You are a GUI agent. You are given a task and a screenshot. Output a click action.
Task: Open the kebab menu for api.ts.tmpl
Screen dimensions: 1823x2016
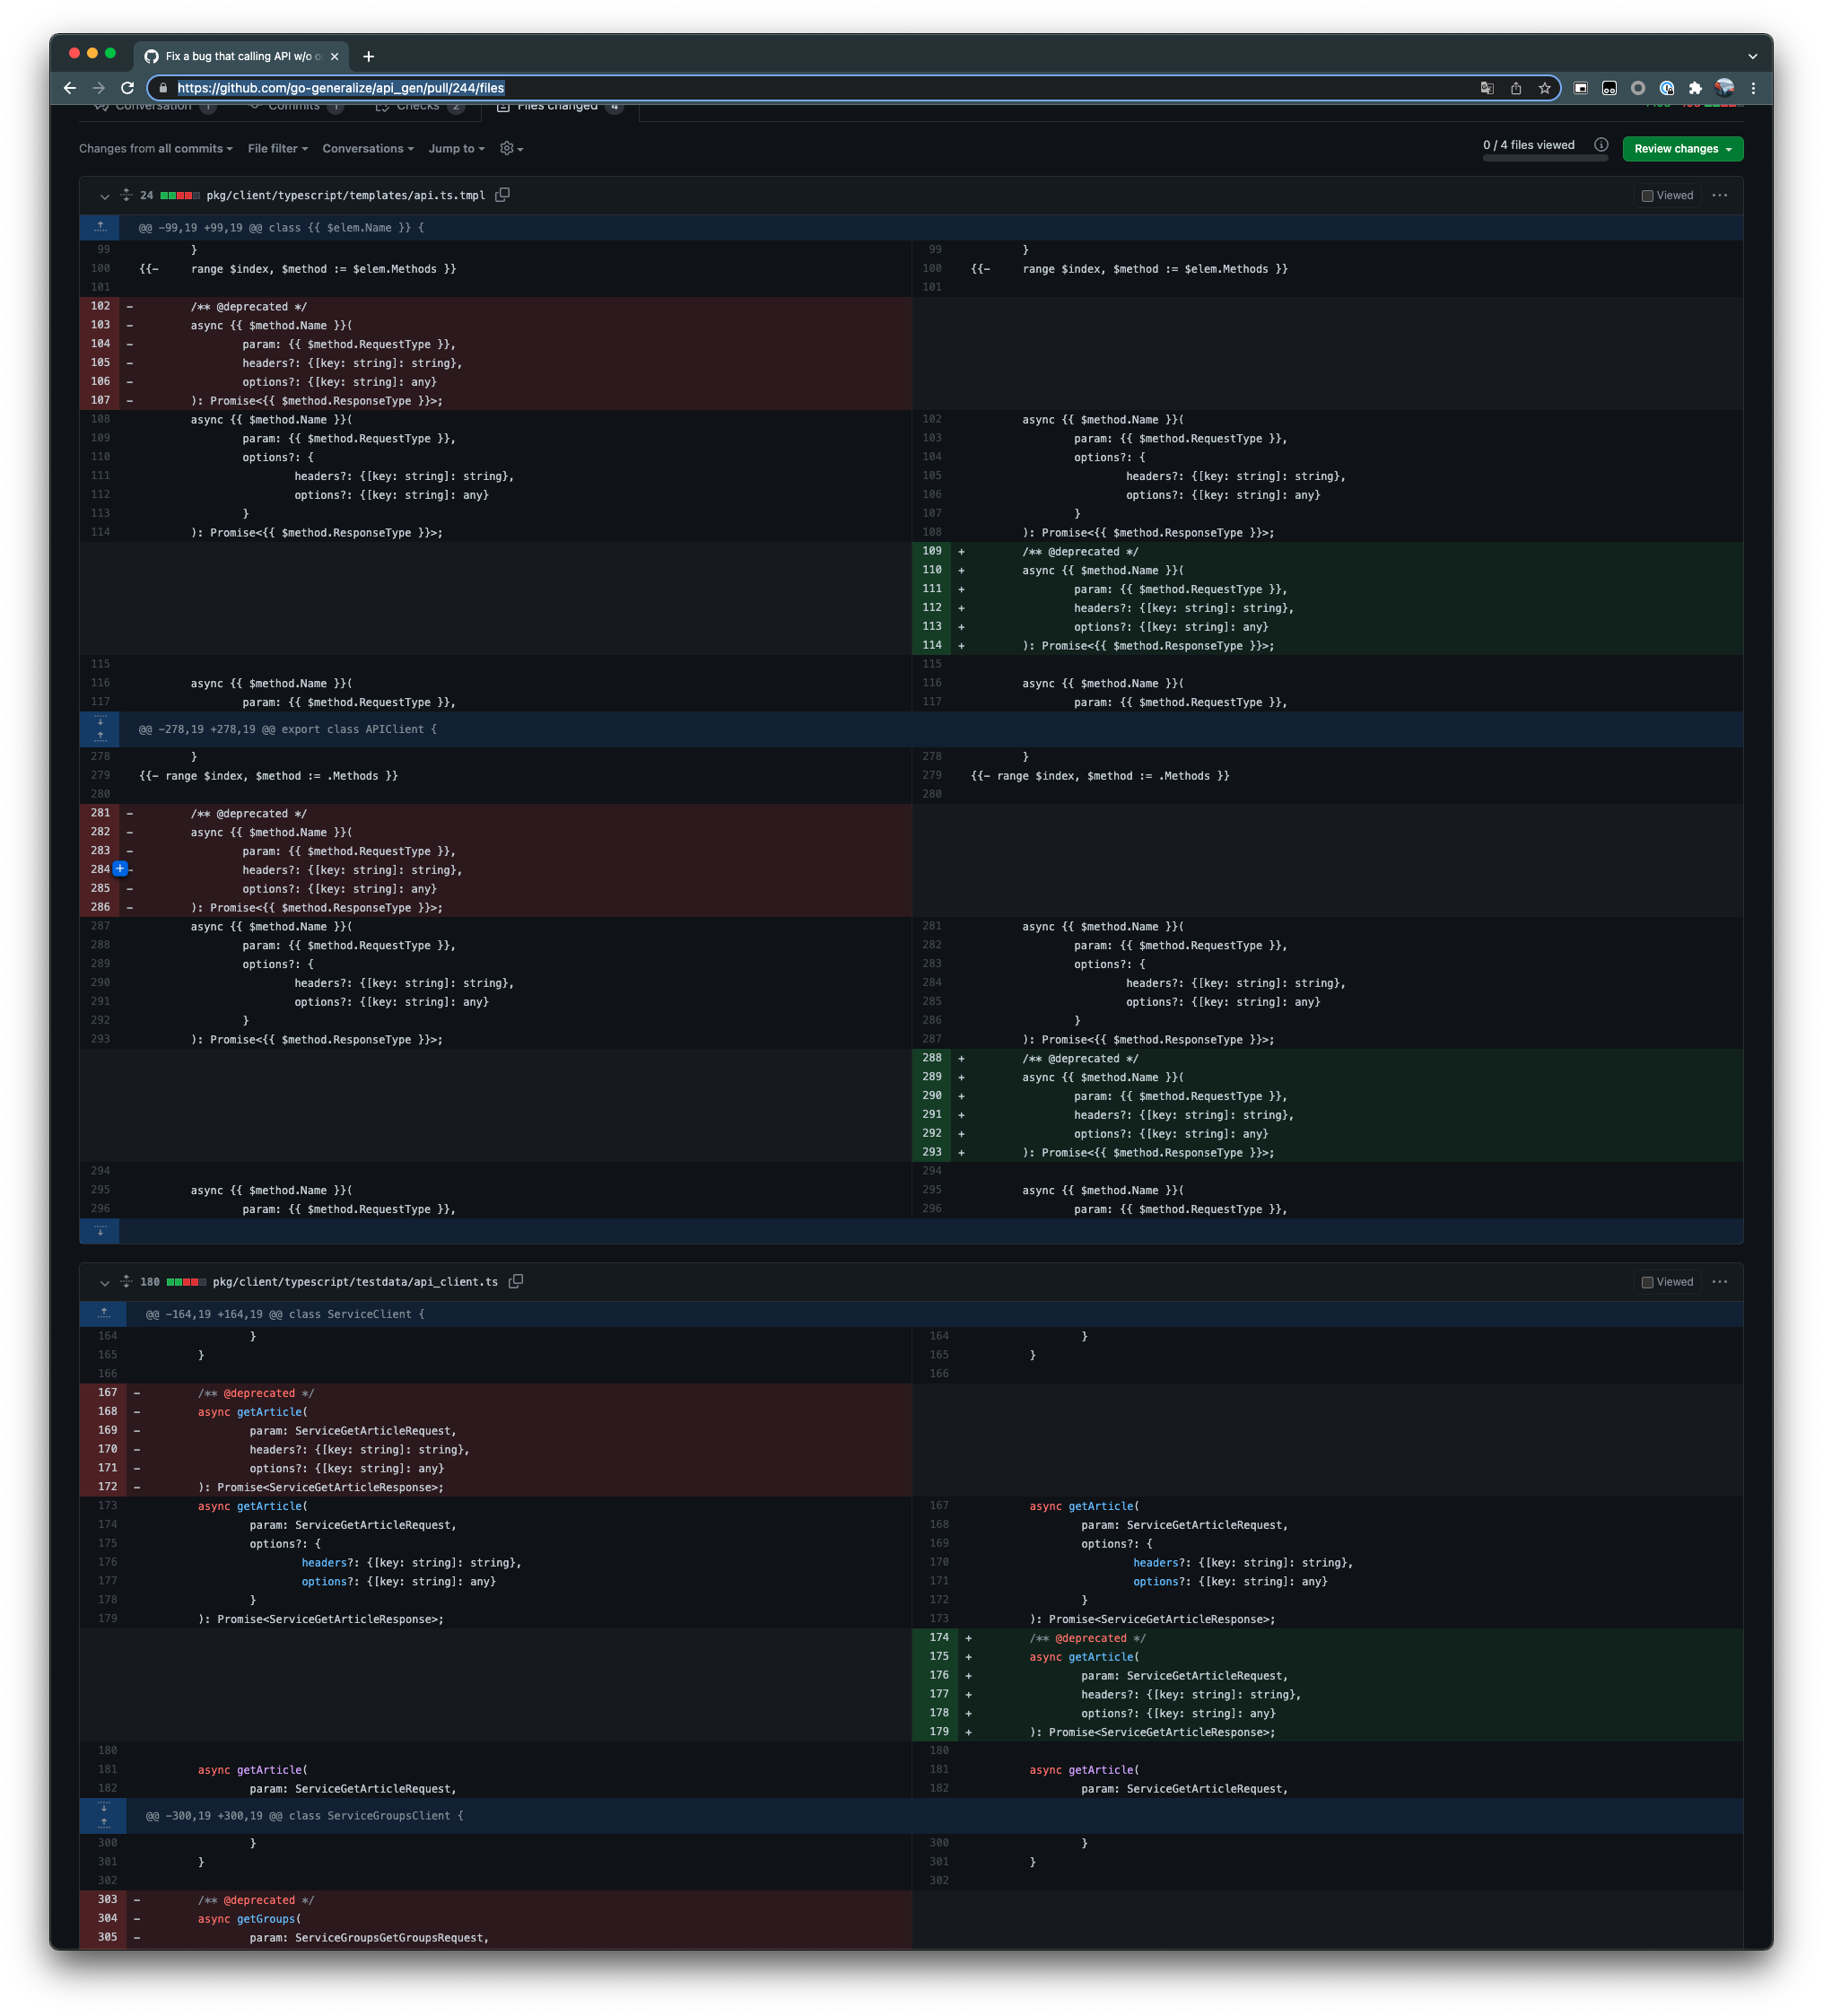pyautogui.click(x=1721, y=195)
